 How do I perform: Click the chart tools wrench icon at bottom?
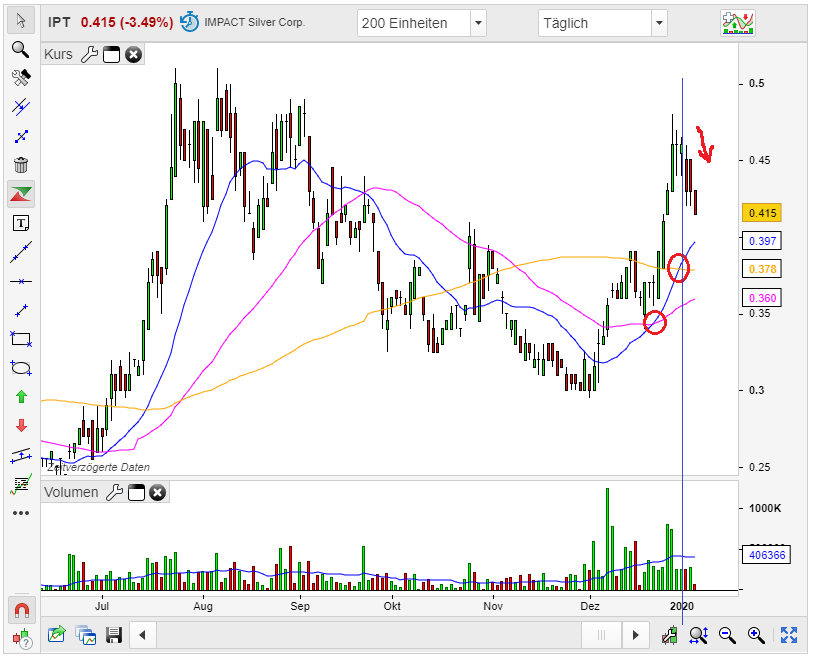tap(669, 635)
